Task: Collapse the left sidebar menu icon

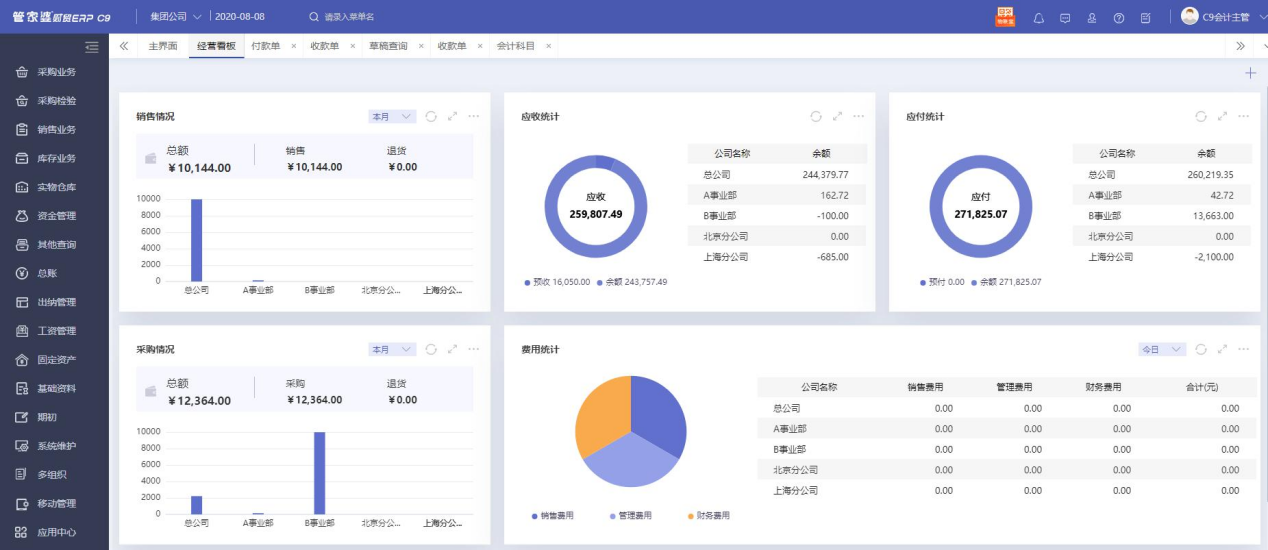Action: click(92, 46)
